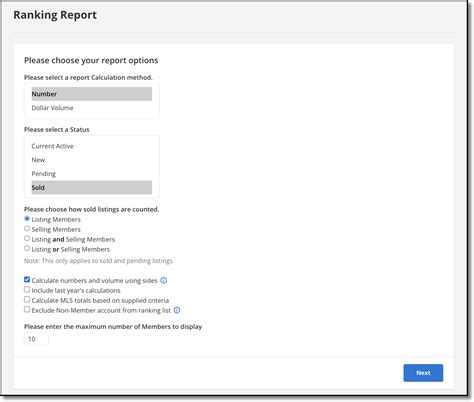Select Listing or Selling Members radio
Image resolution: width=474 pixels, height=402 pixels.
click(x=27, y=249)
